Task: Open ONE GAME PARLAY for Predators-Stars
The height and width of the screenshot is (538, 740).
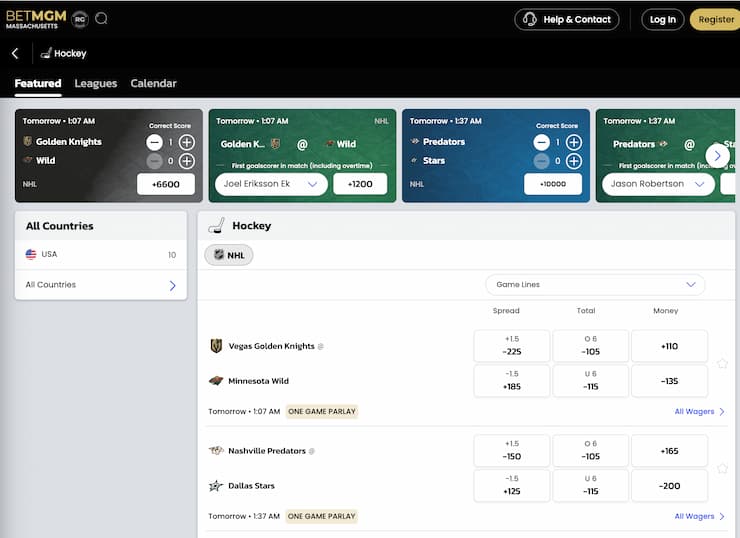Action: 322,516
